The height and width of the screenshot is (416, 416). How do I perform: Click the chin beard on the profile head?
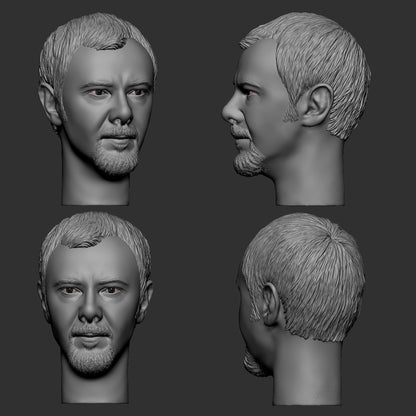coord(247,162)
